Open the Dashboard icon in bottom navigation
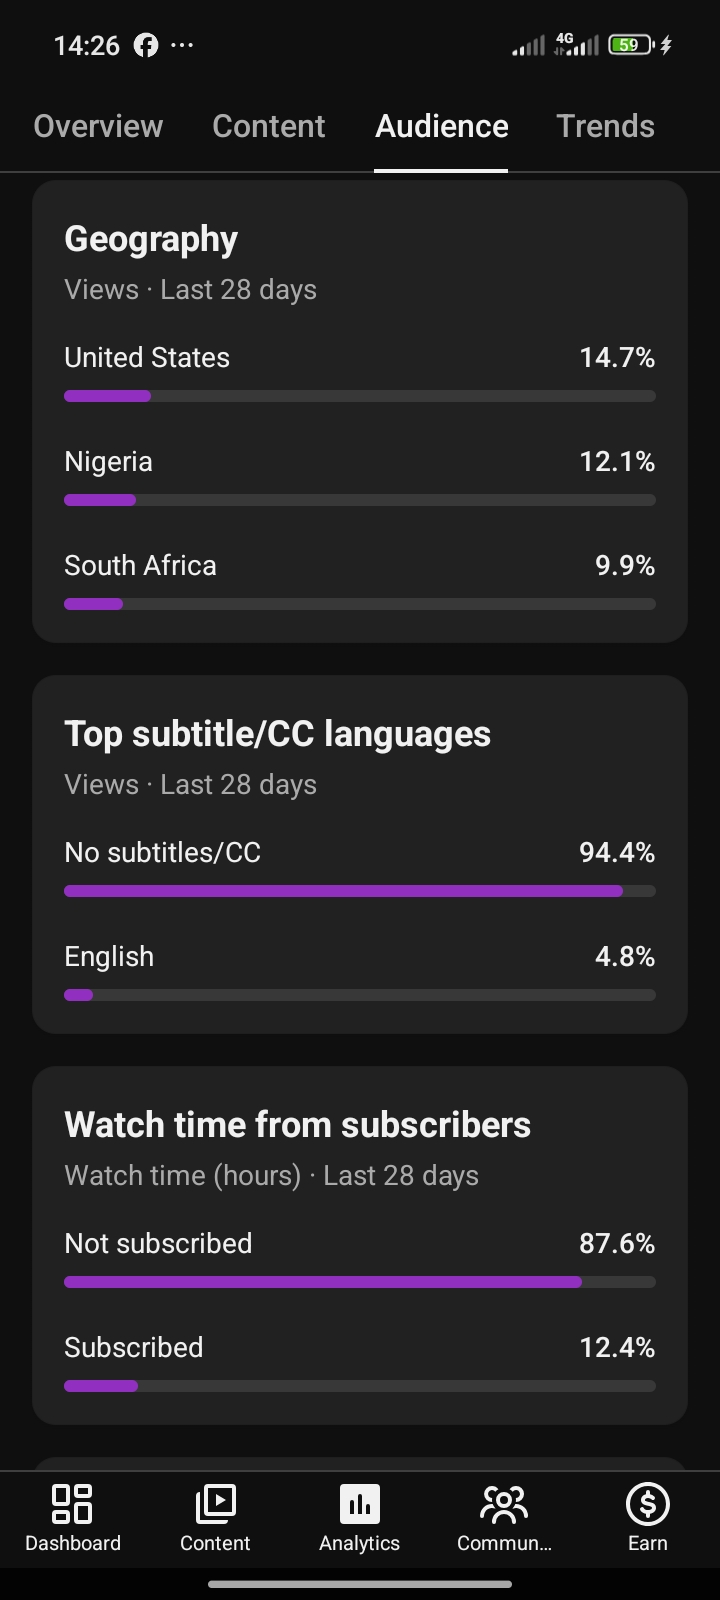 point(72,1504)
